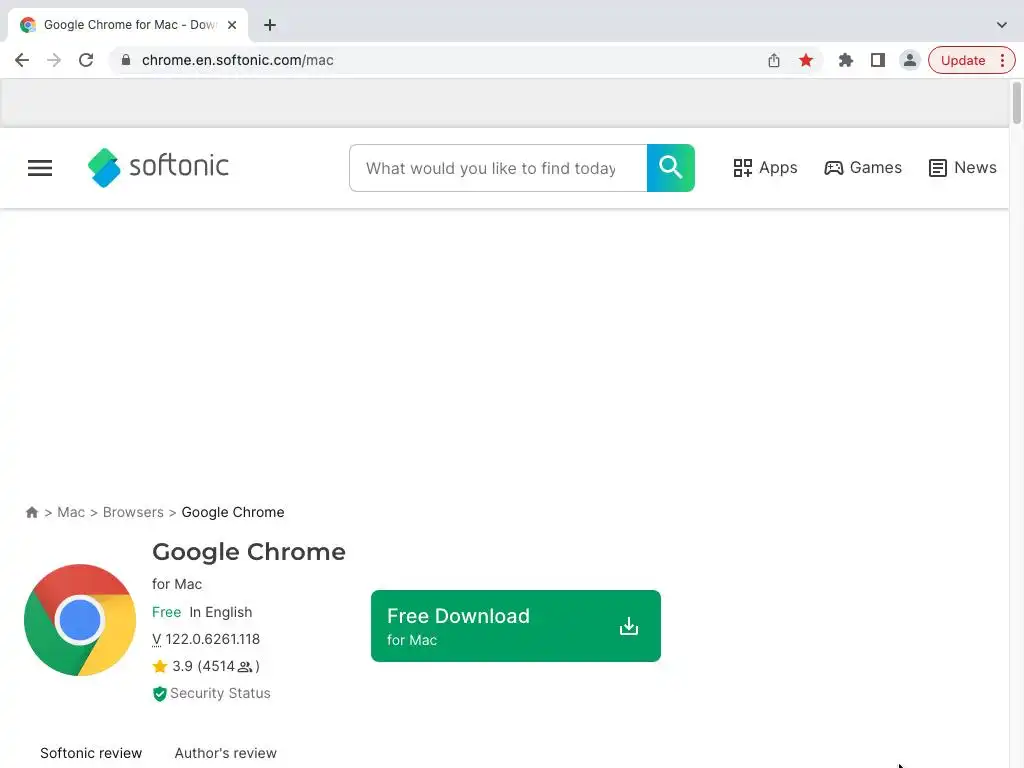
Task: Click the forward navigation arrow
Action: [x=54, y=60]
